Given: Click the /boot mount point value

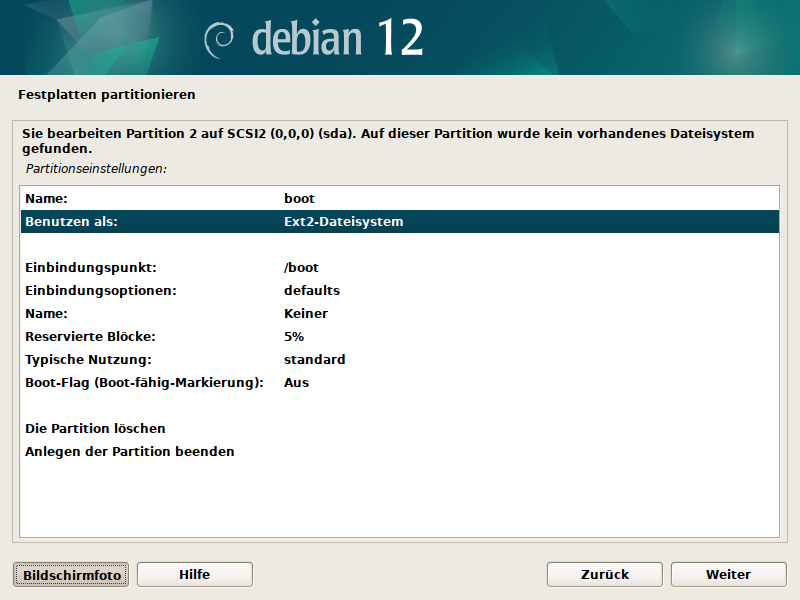Looking at the screenshot, I should coord(301,268).
